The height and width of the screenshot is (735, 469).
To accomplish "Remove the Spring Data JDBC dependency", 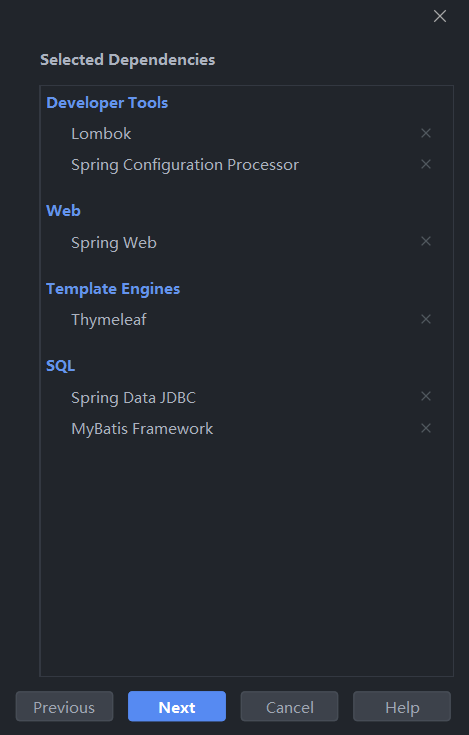I will (x=425, y=397).
